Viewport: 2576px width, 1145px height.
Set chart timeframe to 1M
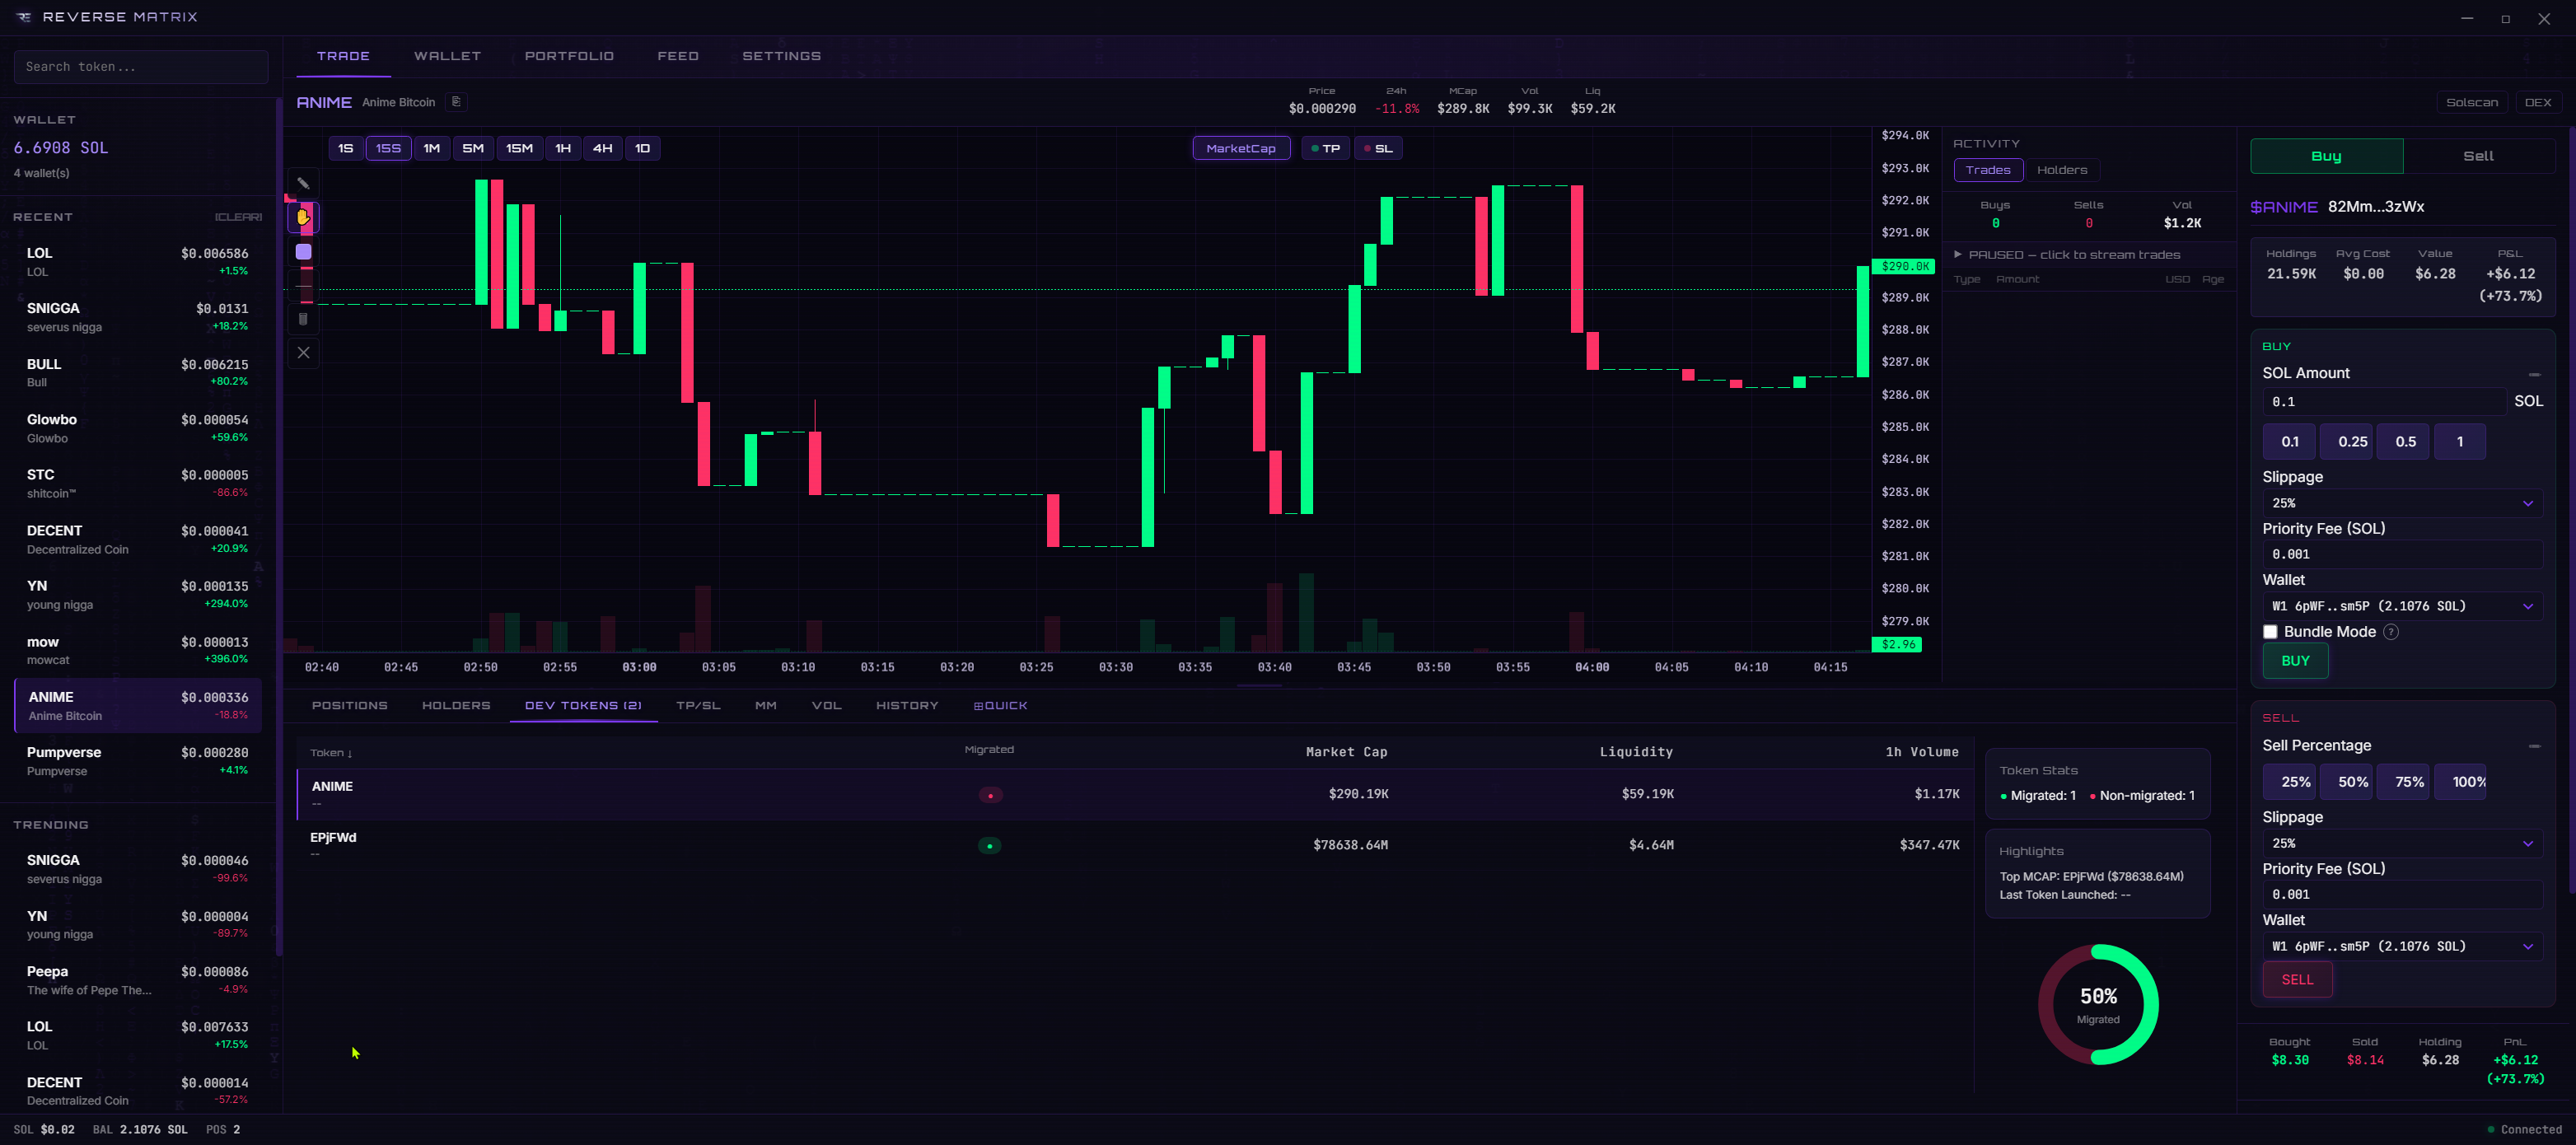click(432, 148)
